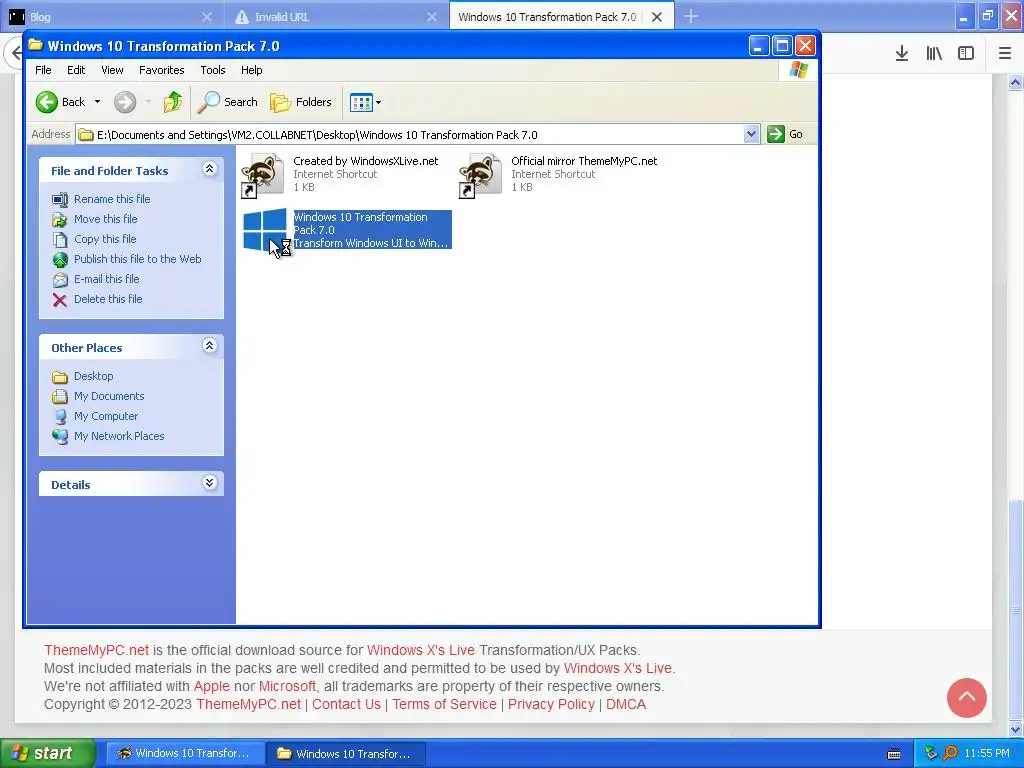Image resolution: width=1024 pixels, height=768 pixels.
Task: Click the Windows Start button
Action: tap(47, 753)
